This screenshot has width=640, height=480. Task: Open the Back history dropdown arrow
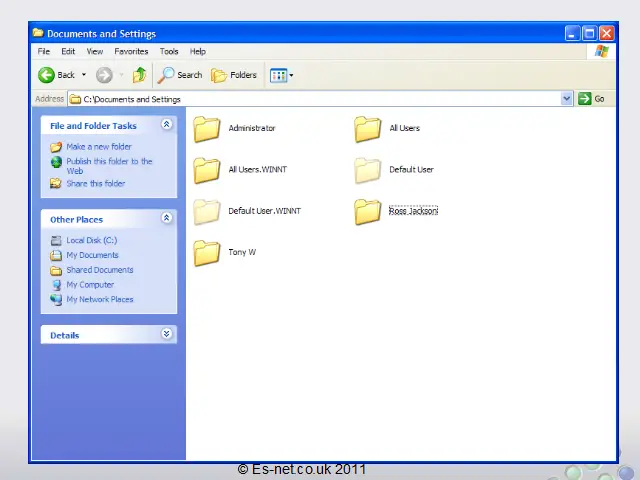tap(84, 75)
